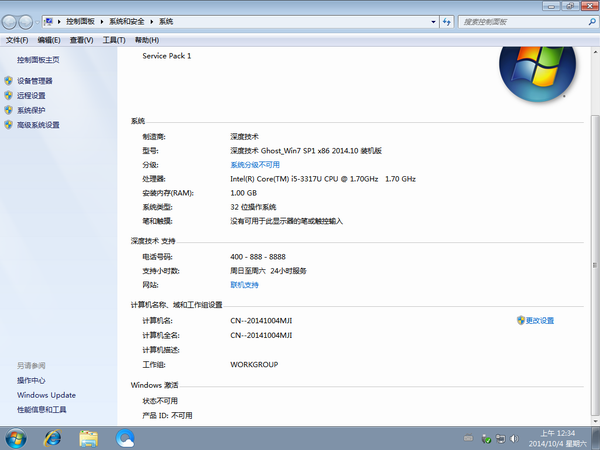Click the keyboard input icon in tray

468,439
